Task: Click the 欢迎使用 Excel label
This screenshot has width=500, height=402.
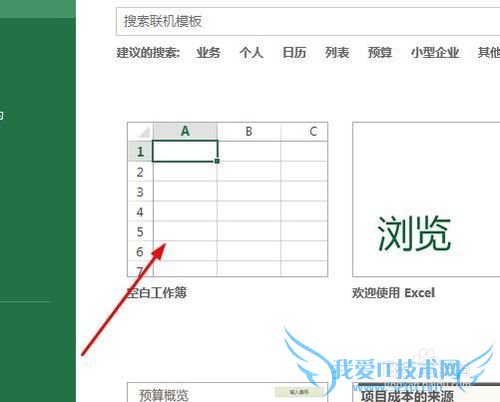Action: tap(393, 293)
